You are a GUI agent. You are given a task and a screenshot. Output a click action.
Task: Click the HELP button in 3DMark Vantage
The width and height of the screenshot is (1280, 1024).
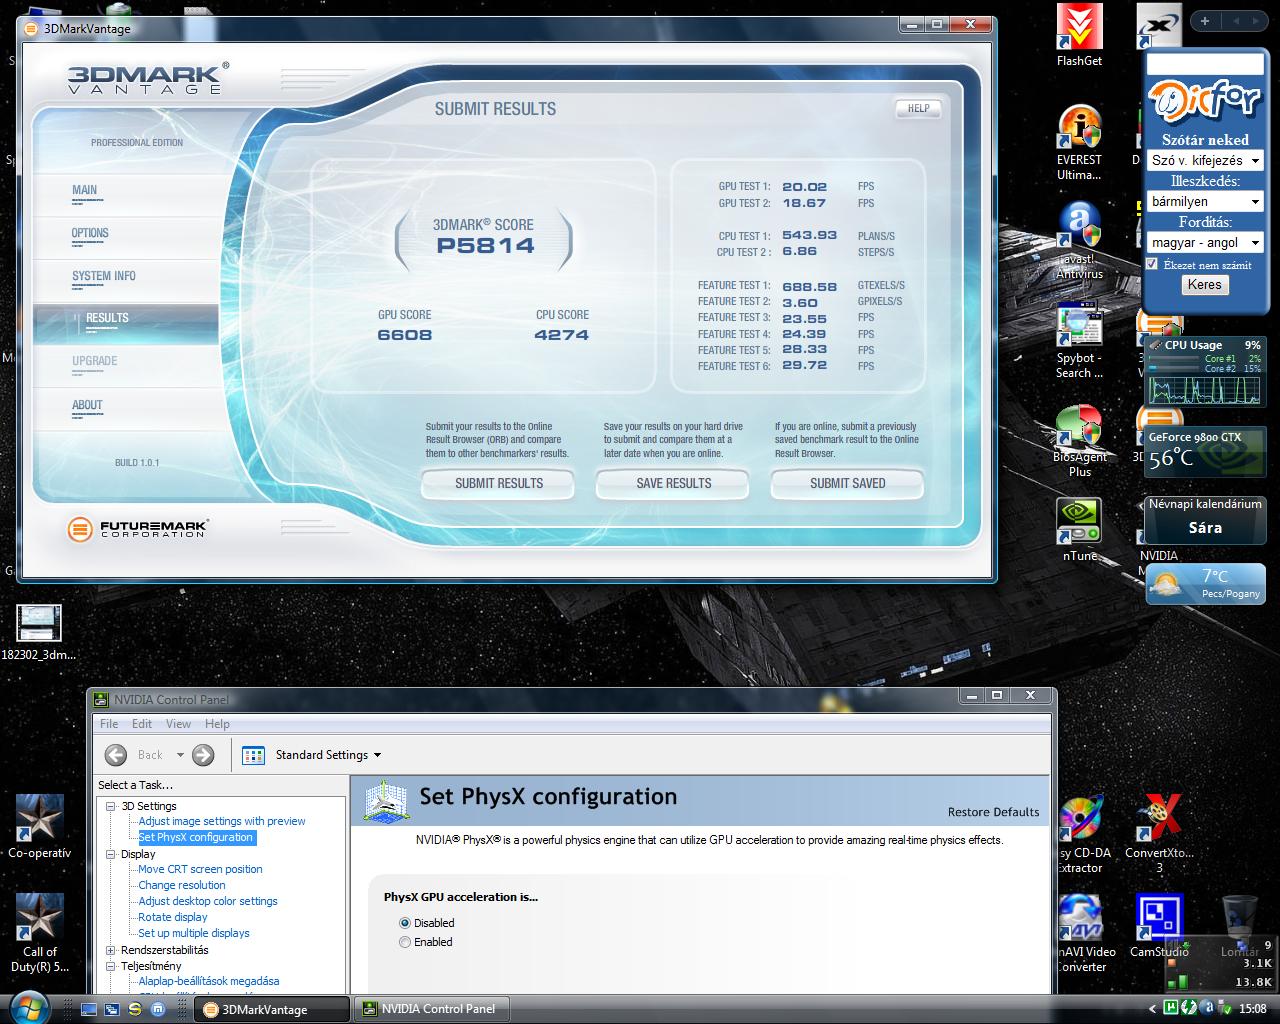click(x=918, y=108)
